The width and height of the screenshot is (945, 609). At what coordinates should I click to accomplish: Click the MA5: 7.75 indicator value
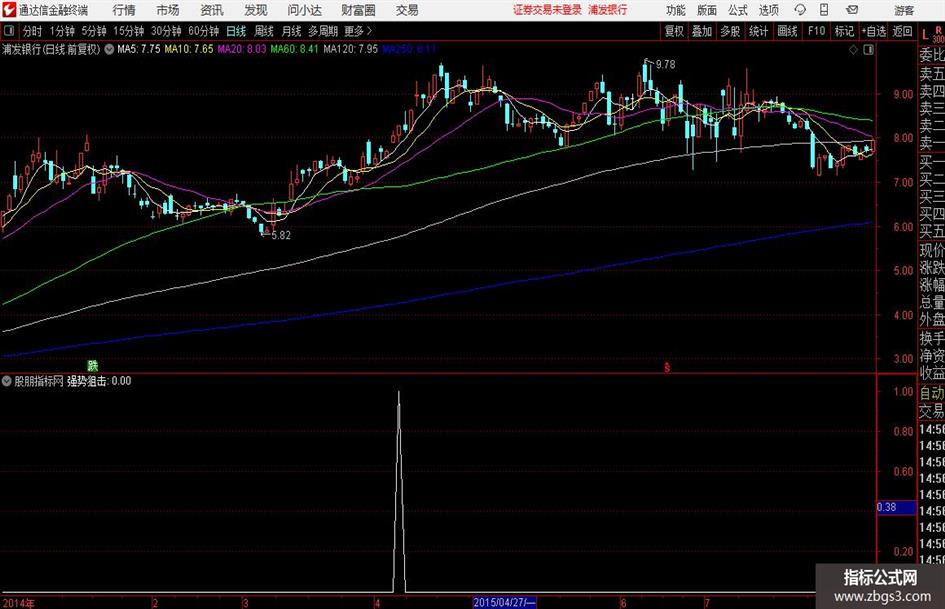[139, 49]
